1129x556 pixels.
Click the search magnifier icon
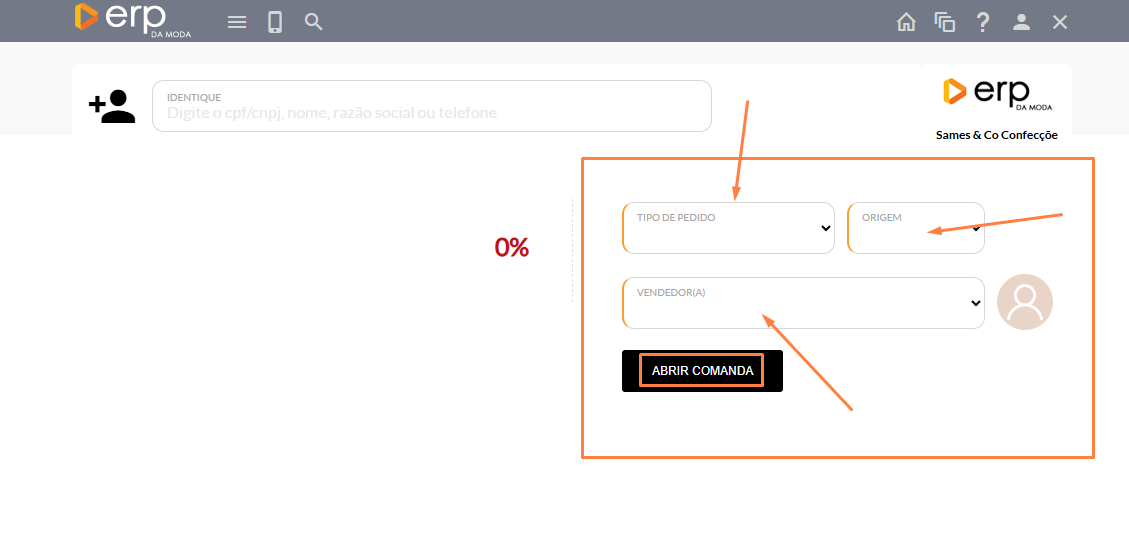point(314,22)
